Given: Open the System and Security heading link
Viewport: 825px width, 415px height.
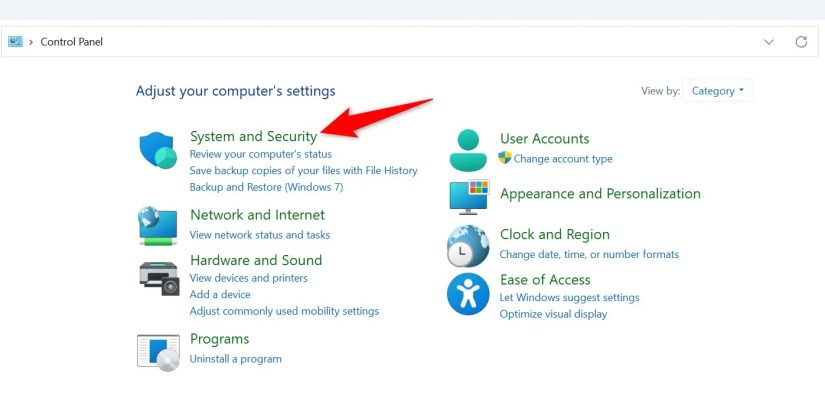Looking at the screenshot, I should coord(254,136).
